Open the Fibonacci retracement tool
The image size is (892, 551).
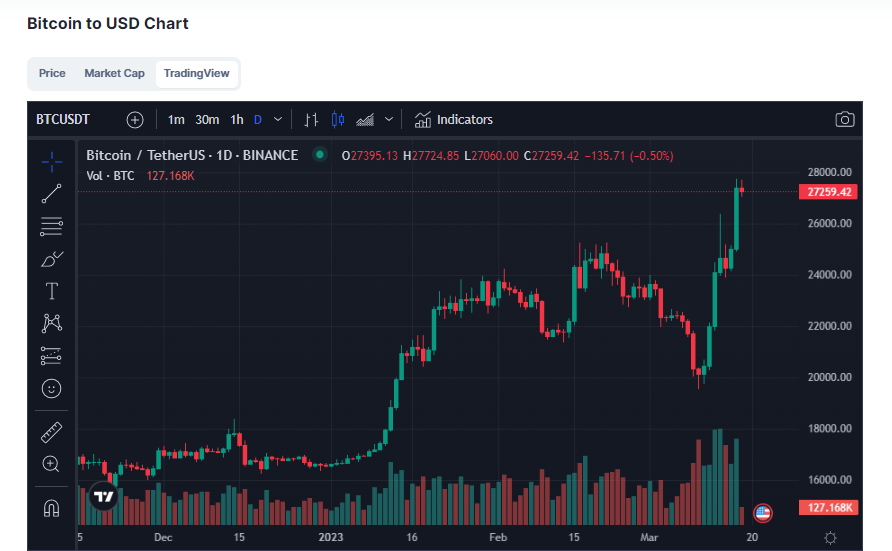click(52, 226)
